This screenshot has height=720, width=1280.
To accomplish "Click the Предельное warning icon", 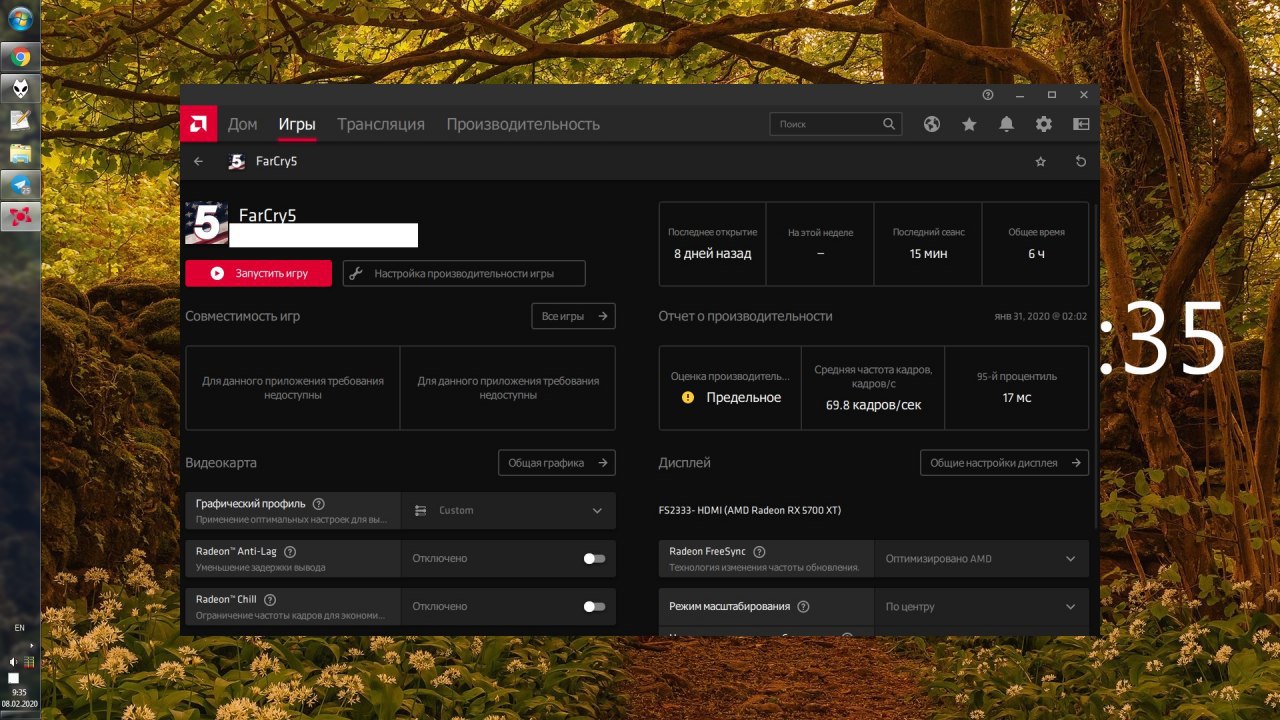I will click(x=688, y=397).
